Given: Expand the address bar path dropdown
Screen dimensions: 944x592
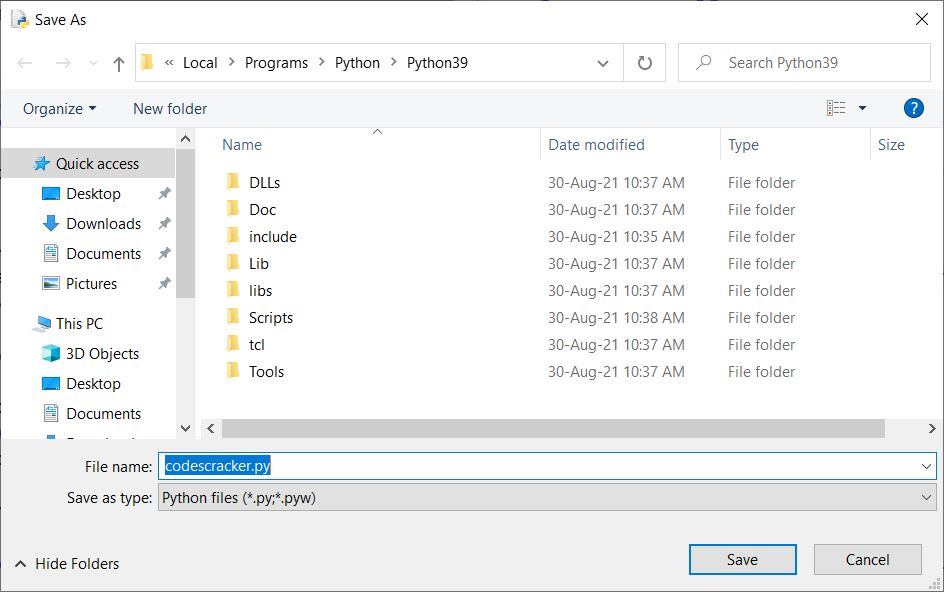Looking at the screenshot, I should tap(603, 62).
